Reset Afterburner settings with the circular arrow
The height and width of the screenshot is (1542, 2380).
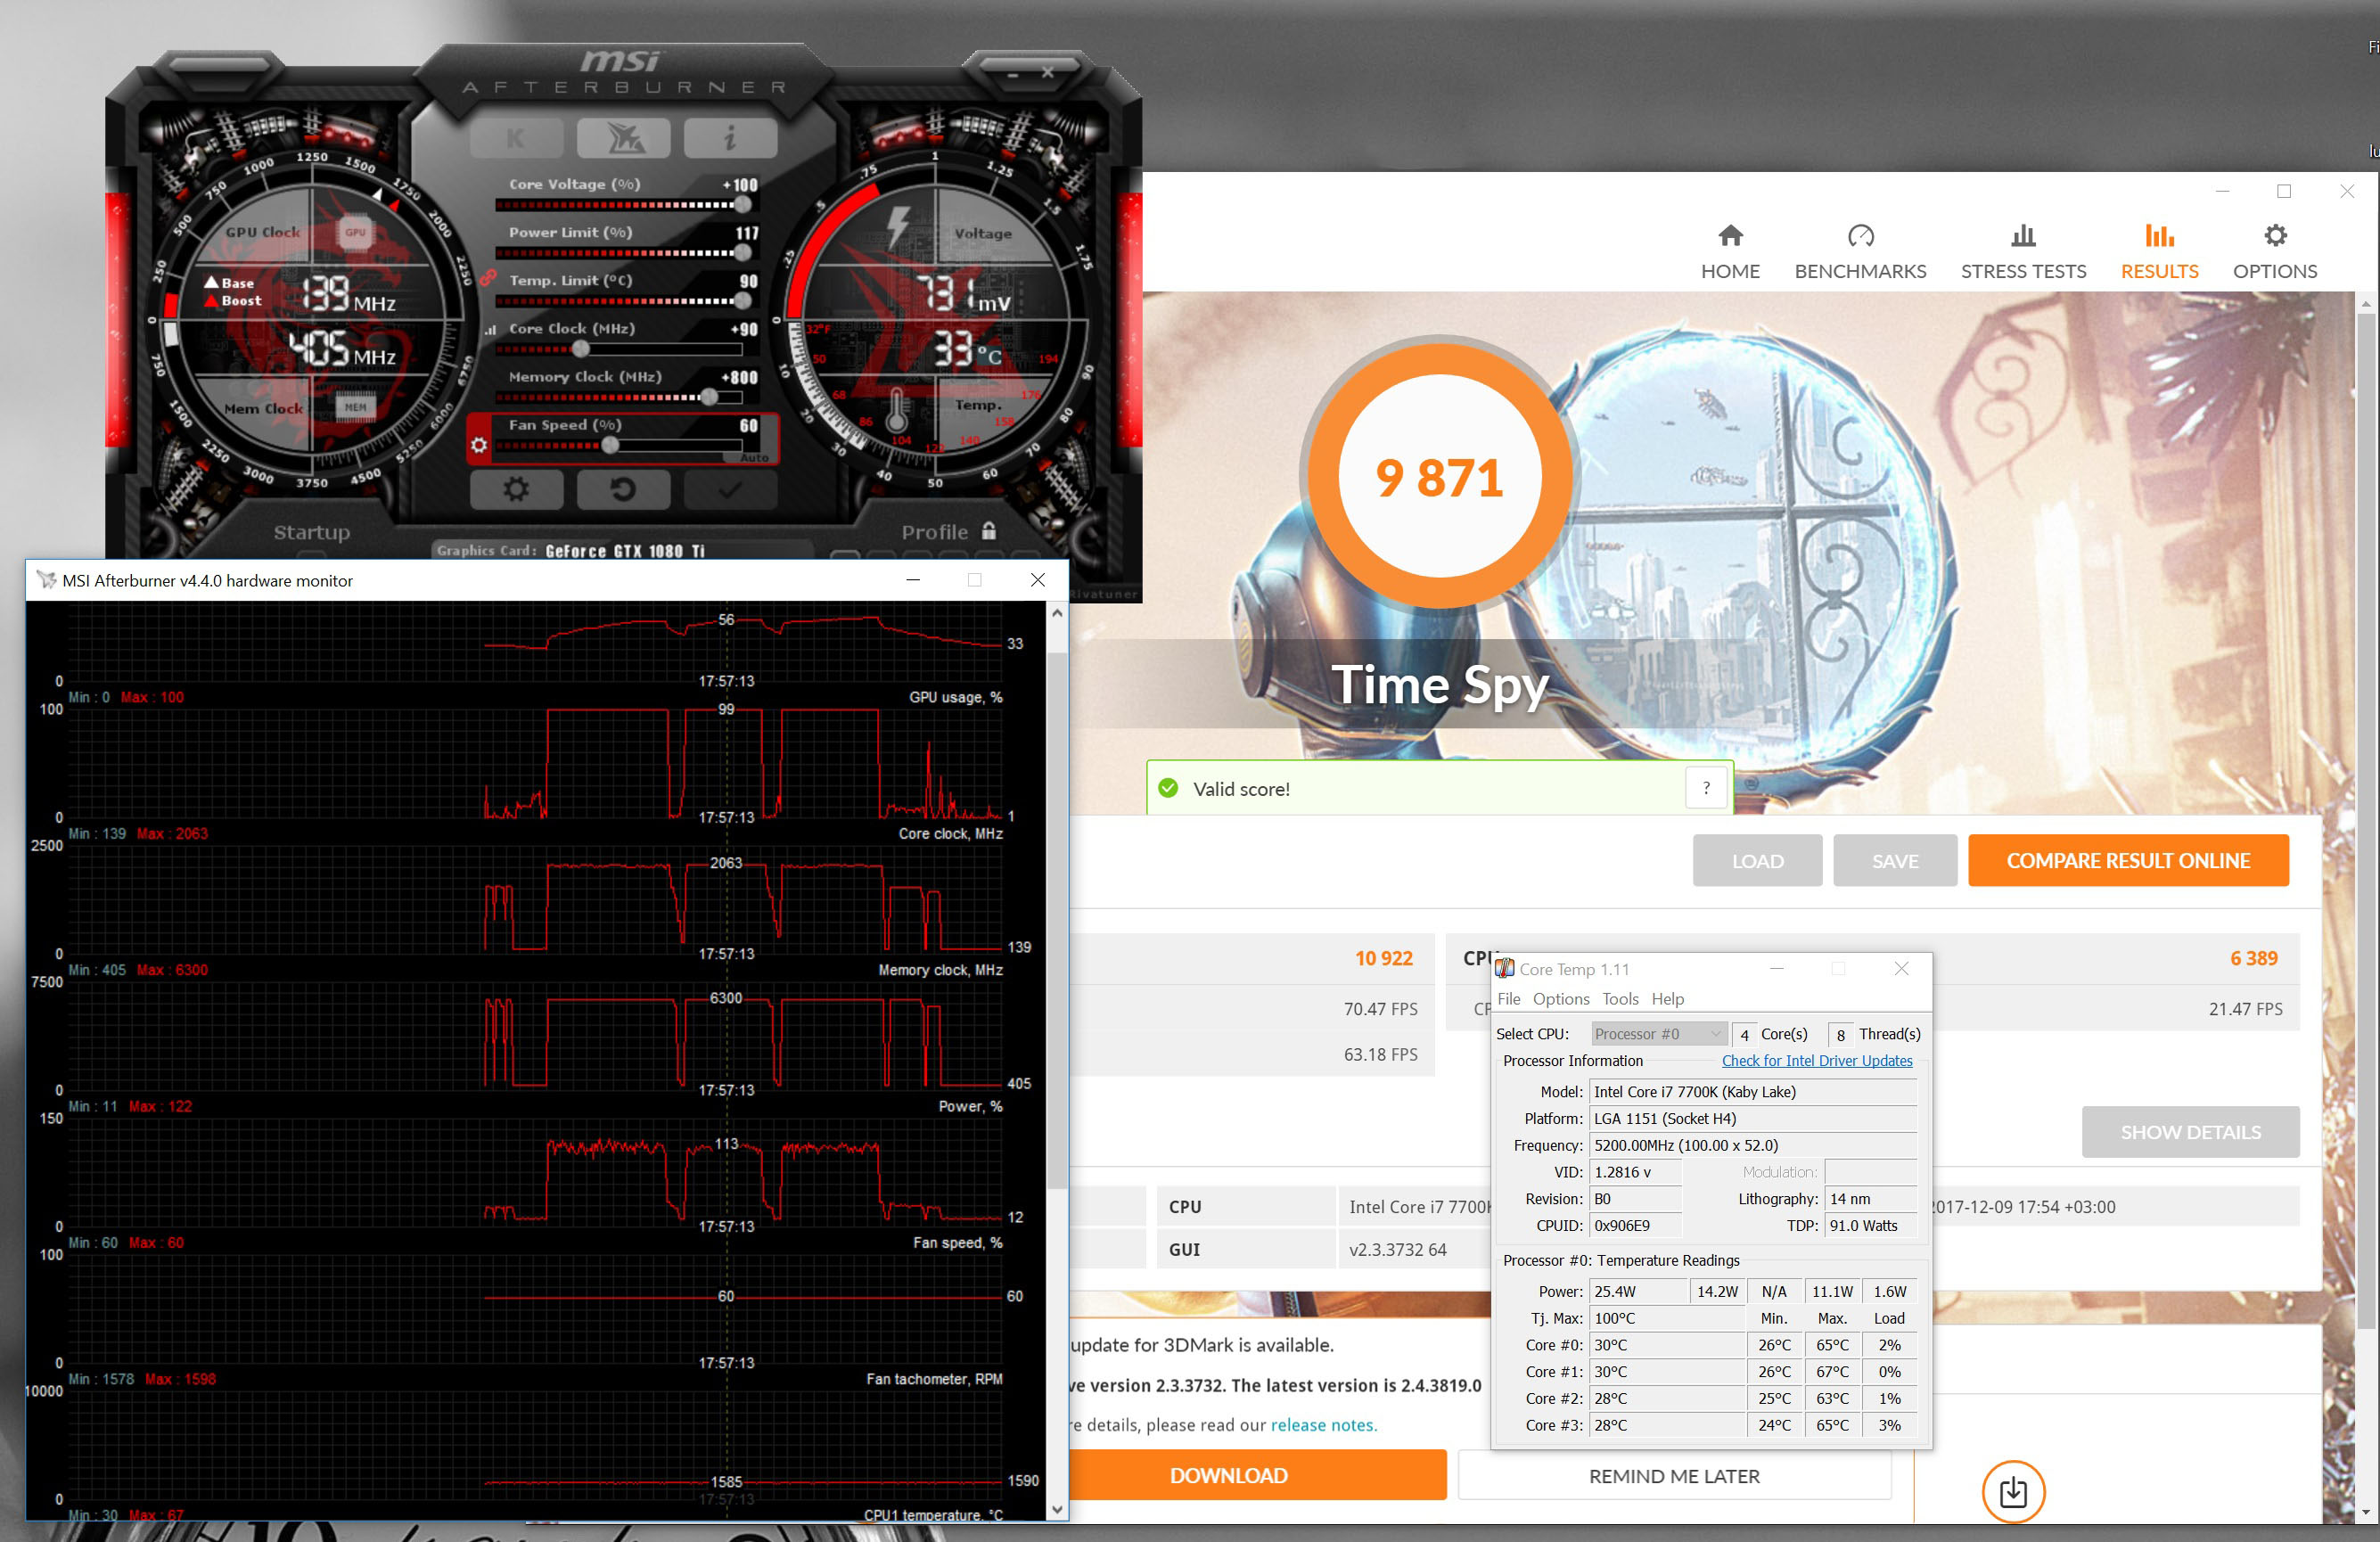[623, 489]
